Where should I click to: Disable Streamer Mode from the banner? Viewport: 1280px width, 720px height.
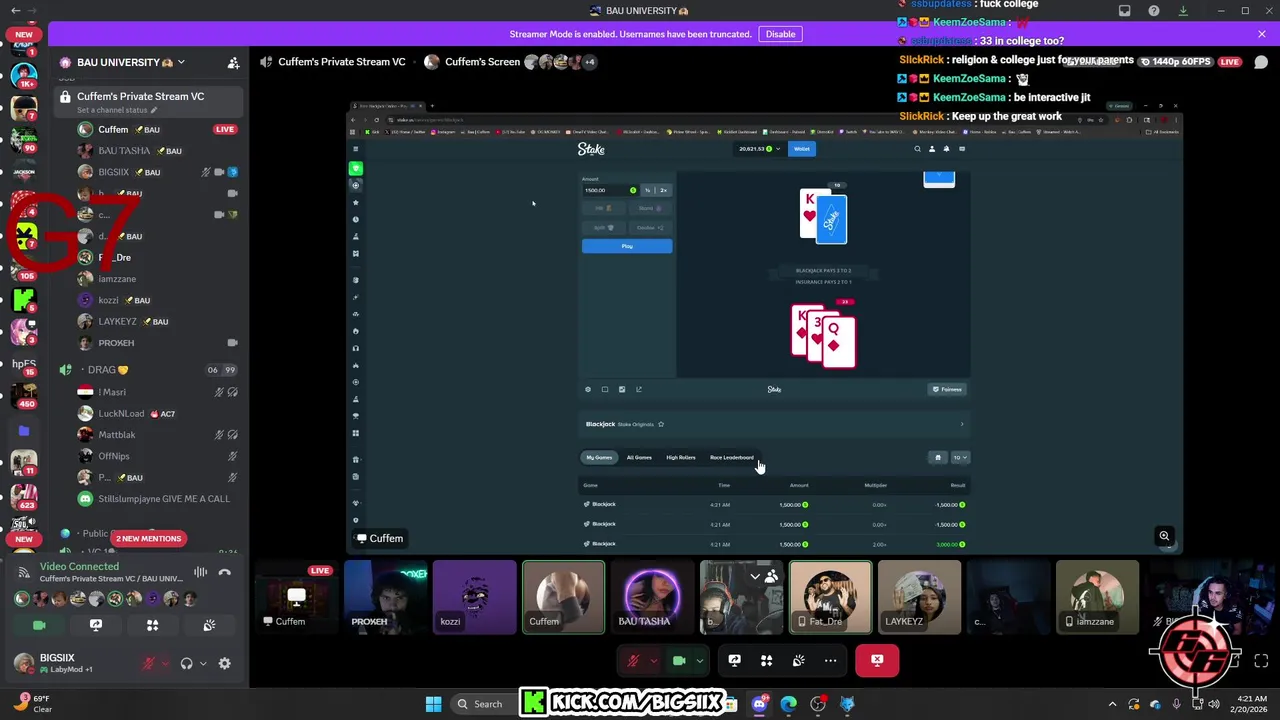[x=780, y=34]
